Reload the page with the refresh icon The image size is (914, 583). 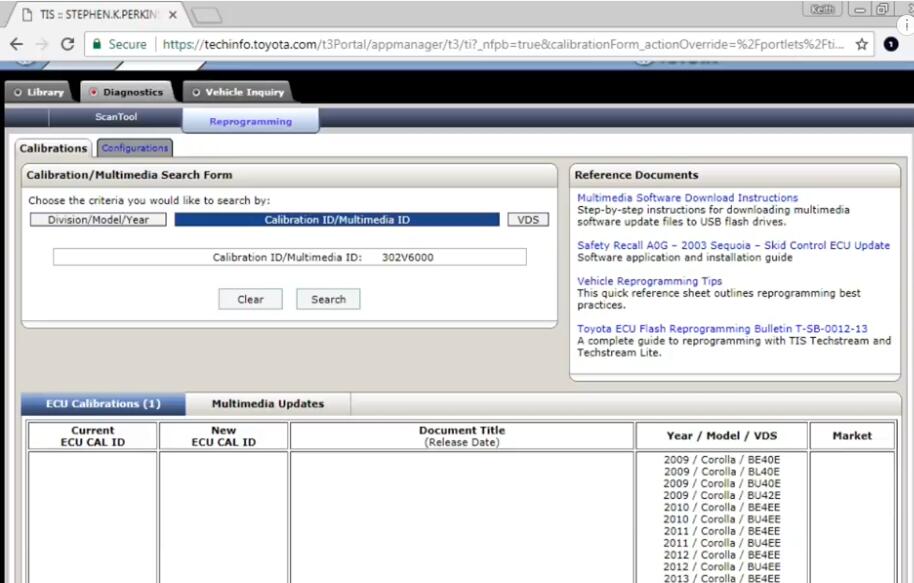coord(68,44)
